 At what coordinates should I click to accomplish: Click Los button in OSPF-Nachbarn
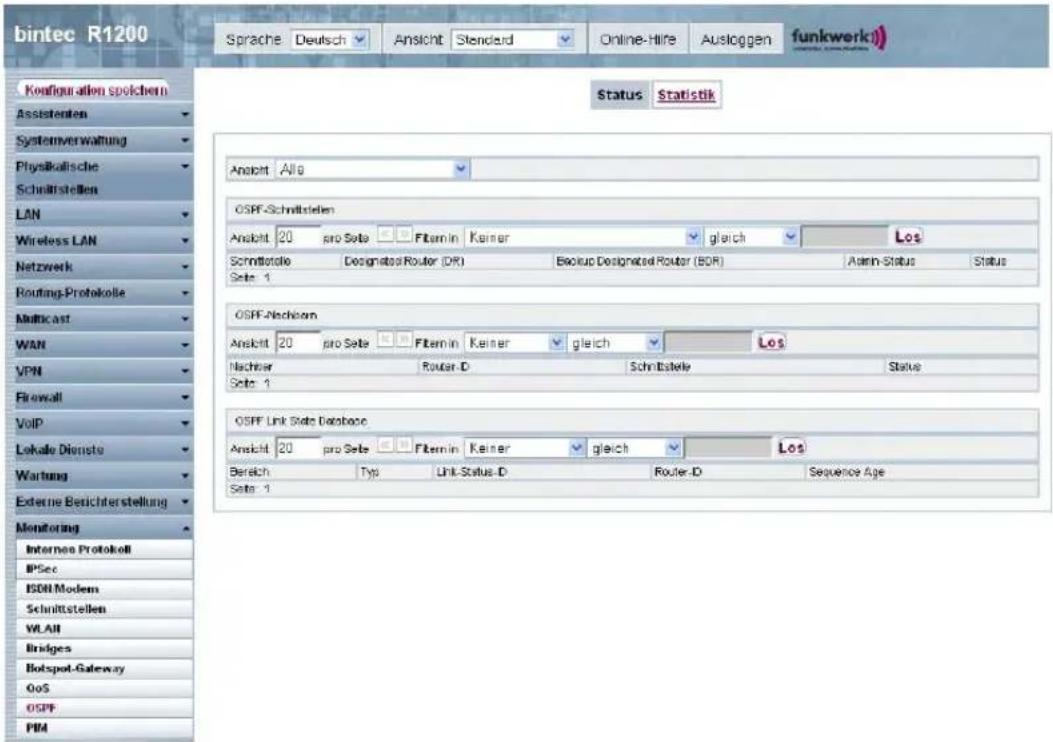pos(771,342)
